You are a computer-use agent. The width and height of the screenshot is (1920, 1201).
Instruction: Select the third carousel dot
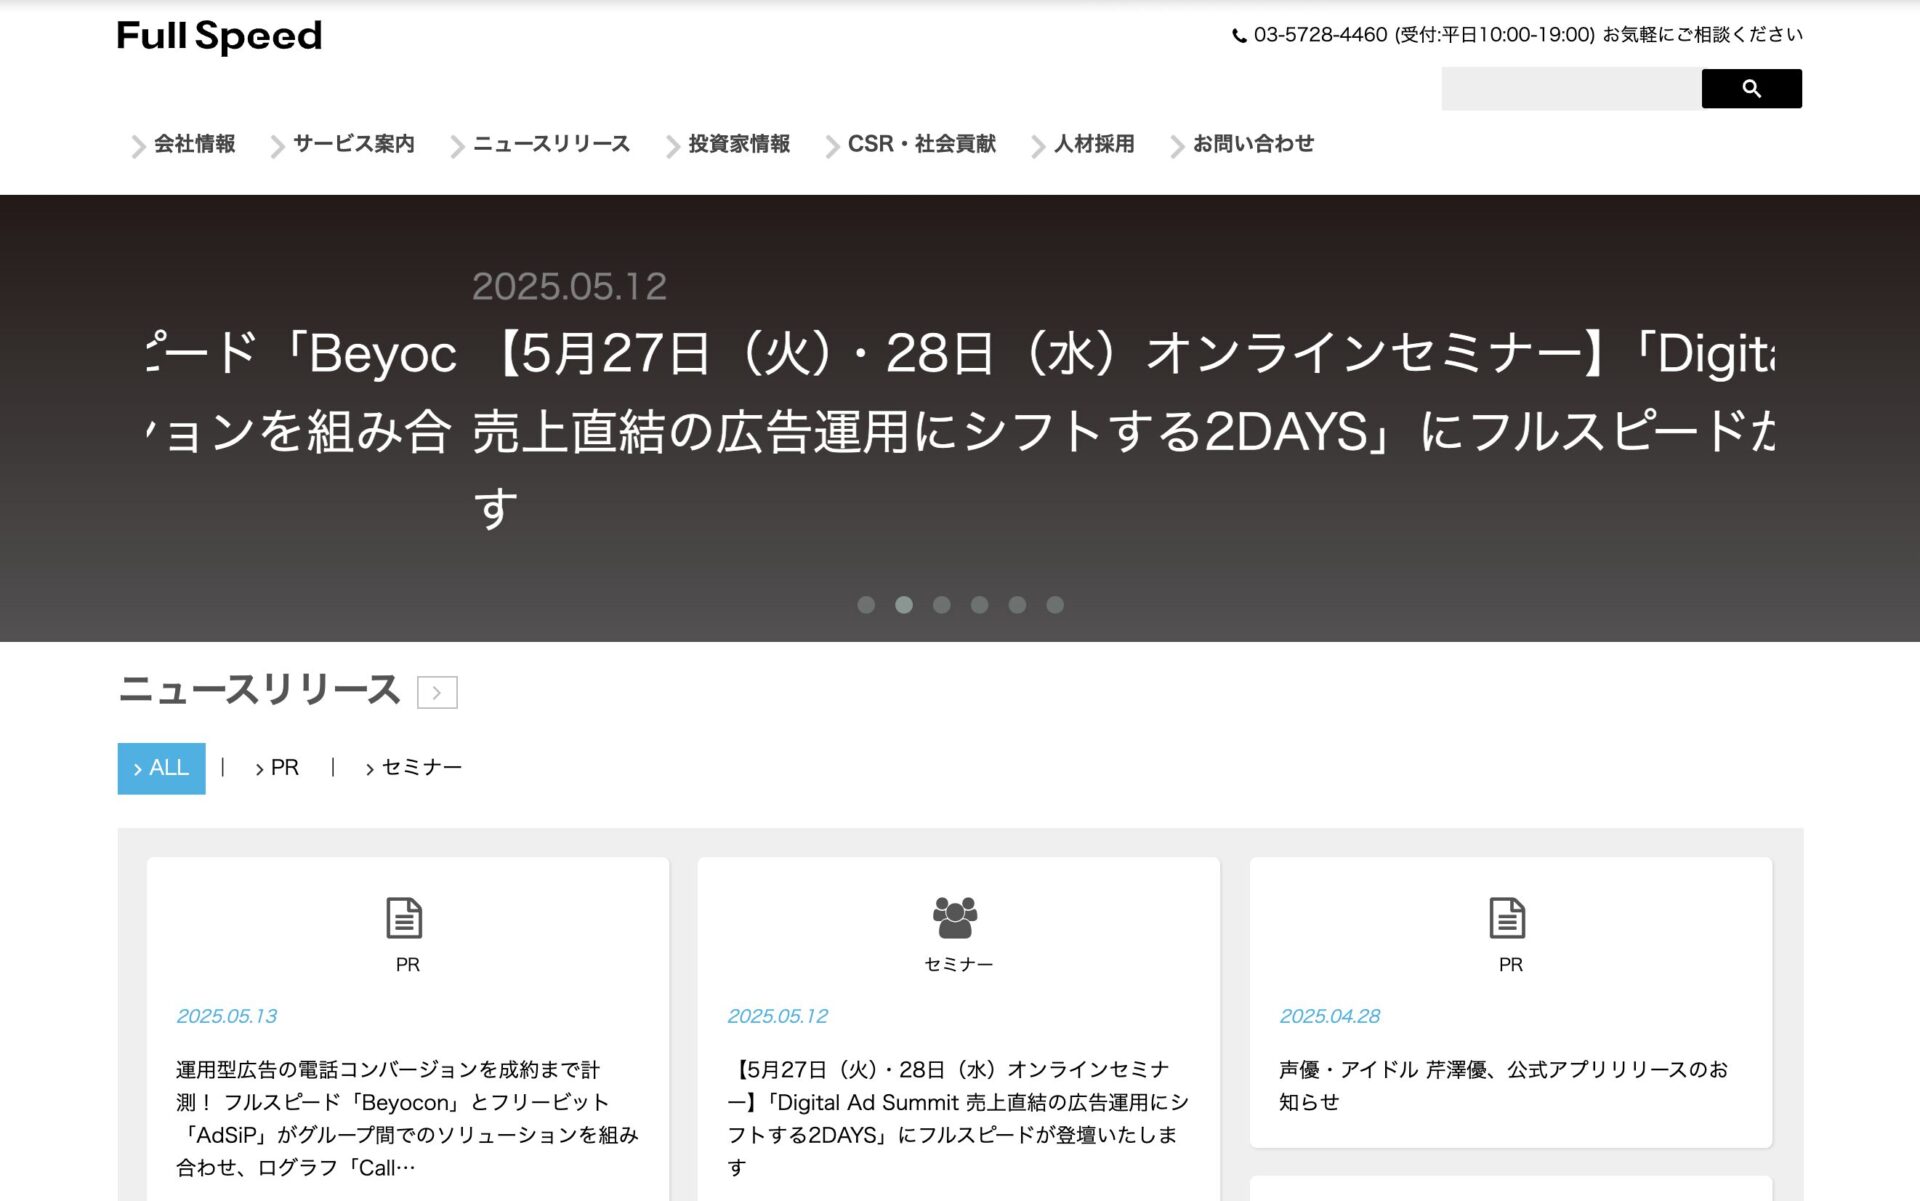coord(942,605)
